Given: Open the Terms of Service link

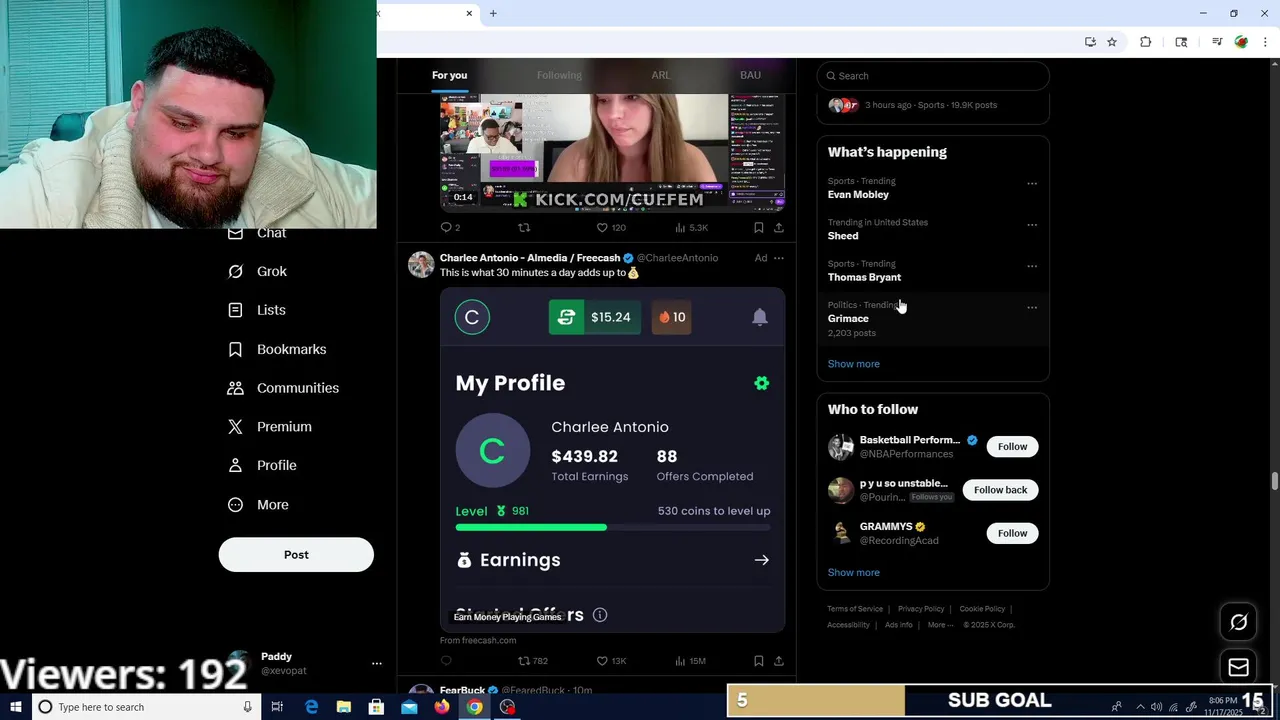Looking at the screenshot, I should click(x=855, y=609).
